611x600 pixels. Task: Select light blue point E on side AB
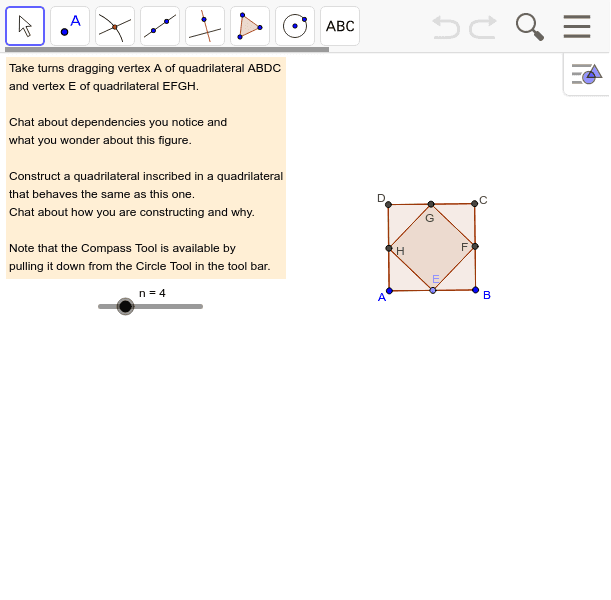click(433, 290)
